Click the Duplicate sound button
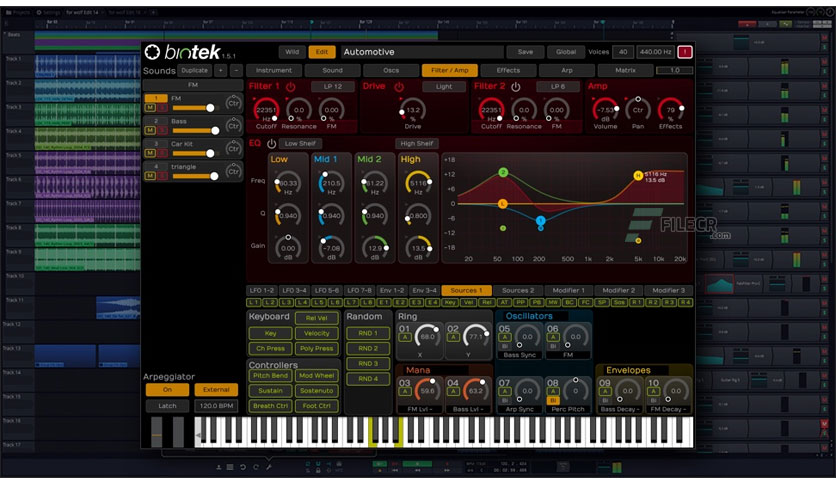836x484 pixels. [x=195, y=70]
